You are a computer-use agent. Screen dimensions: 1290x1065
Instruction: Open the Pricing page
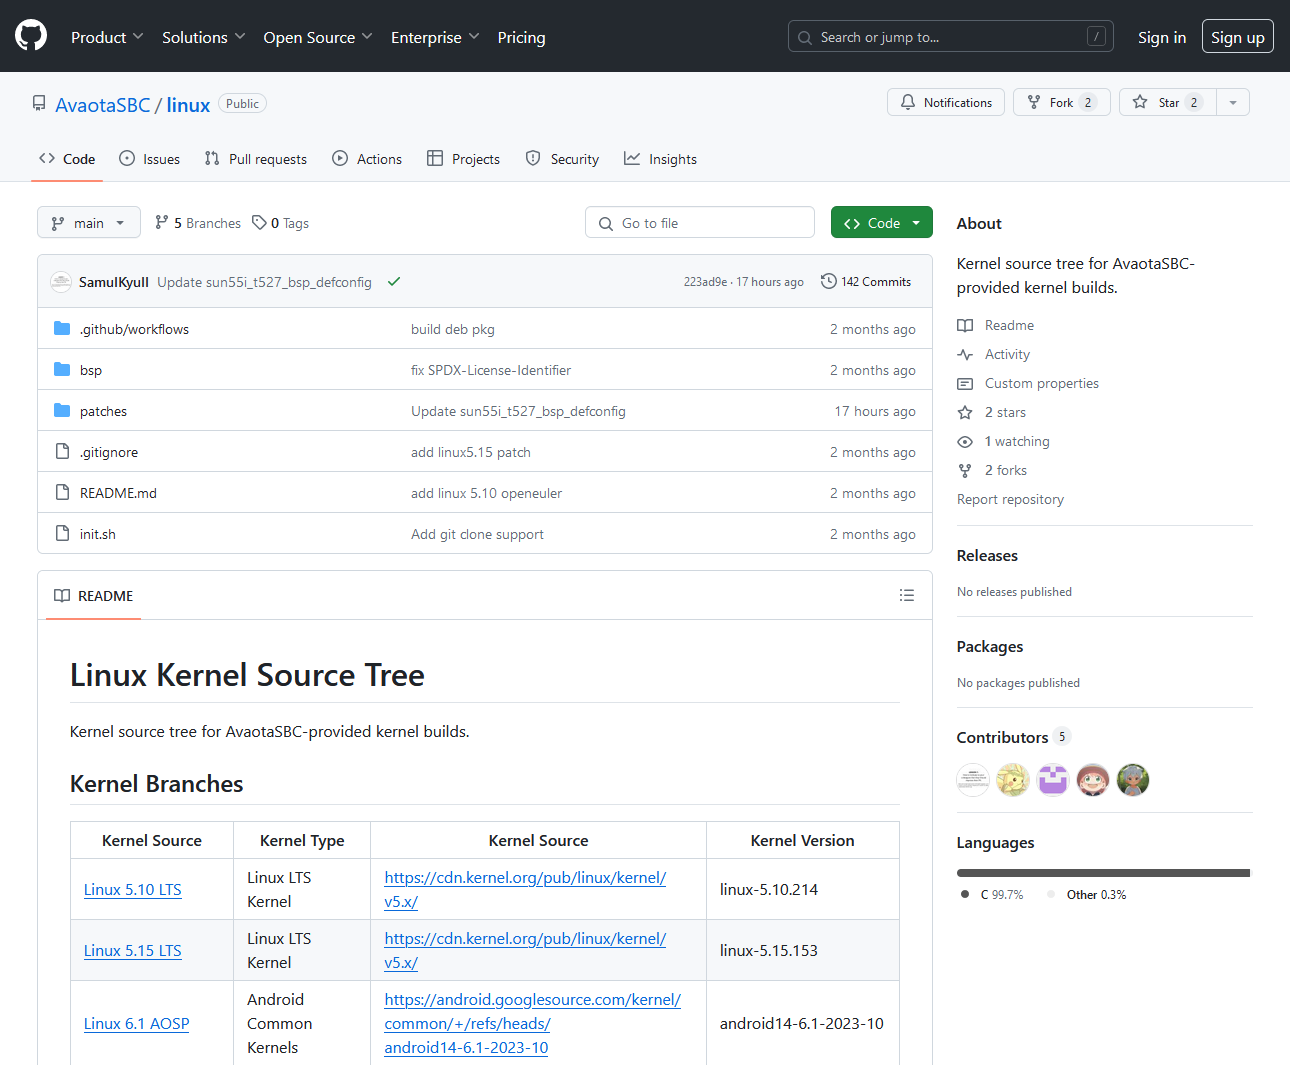pyautogui.click(x=522, y=37)
